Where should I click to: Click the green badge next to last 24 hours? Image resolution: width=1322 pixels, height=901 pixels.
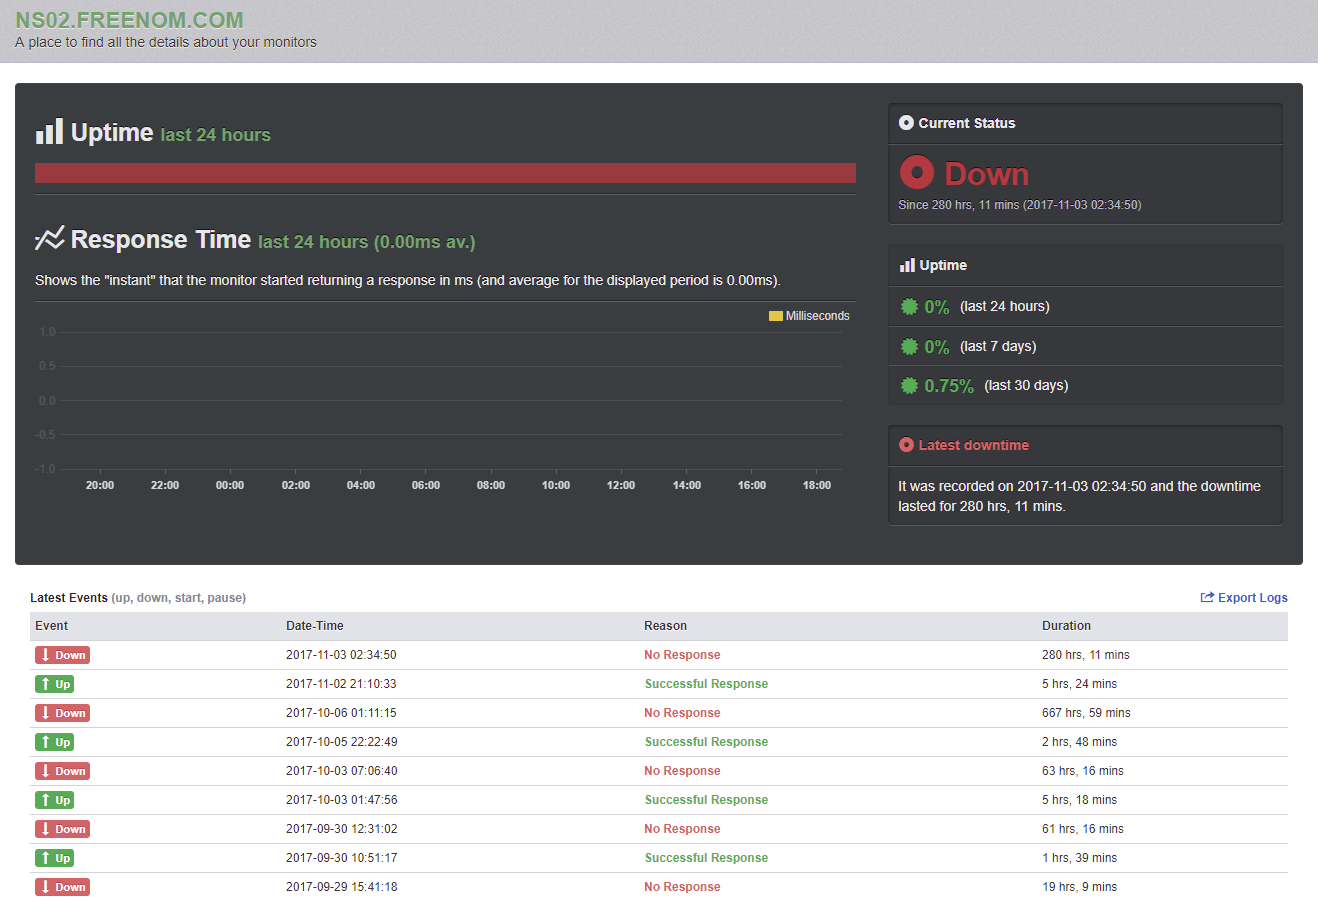pos(909,306)
